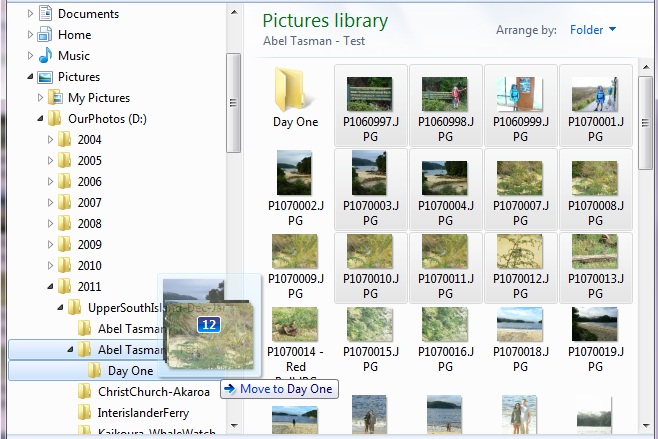This screenshot has width=658, height=439.
Task: Select the Home library icon
Action: (x=45, y=34)
